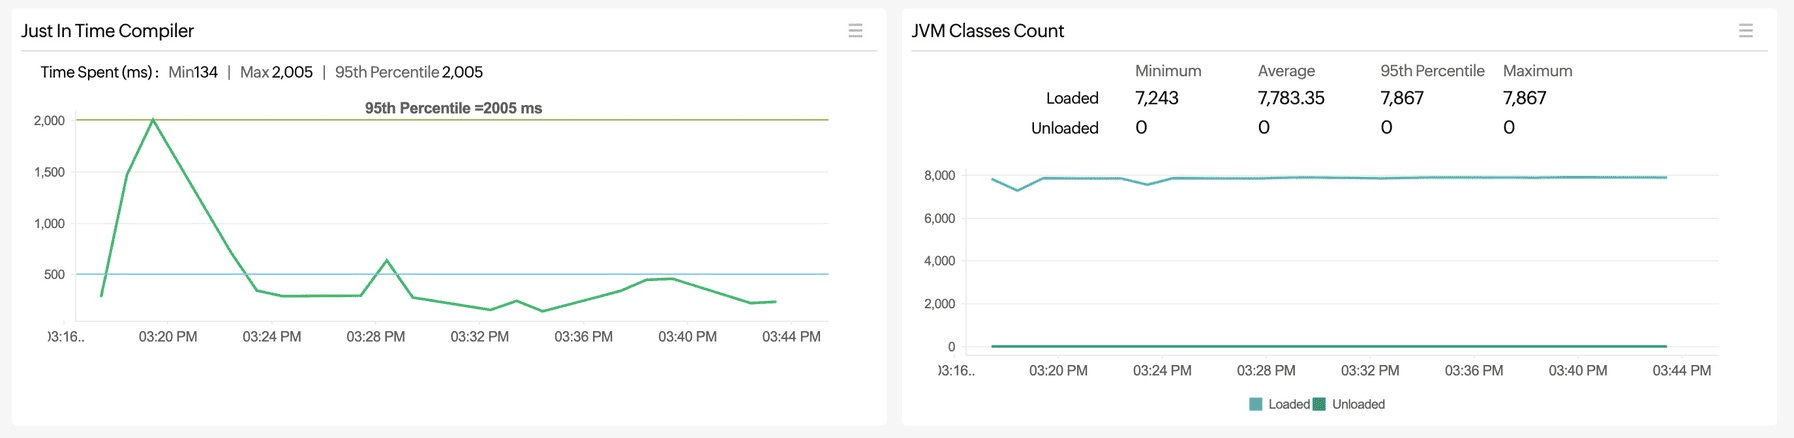
Task: Toggle the Loaded series via legend label
Action: [x=1288, y=404]
